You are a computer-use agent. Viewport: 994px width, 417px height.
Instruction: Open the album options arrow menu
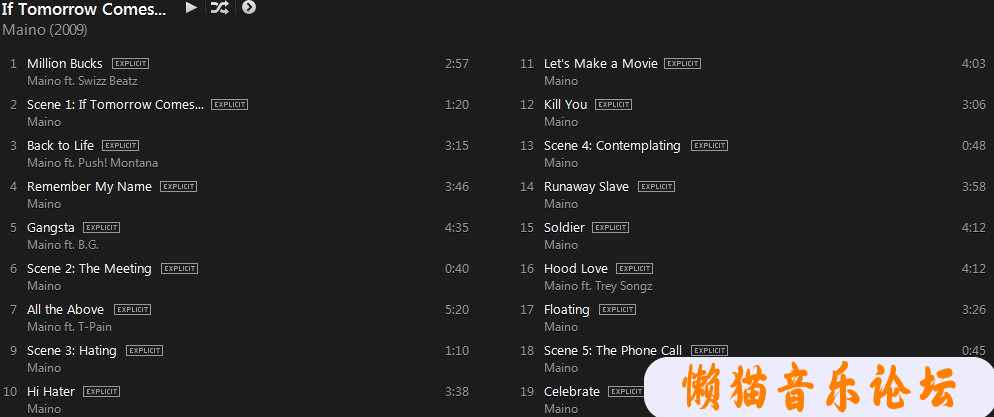click(x=249, y=8)
